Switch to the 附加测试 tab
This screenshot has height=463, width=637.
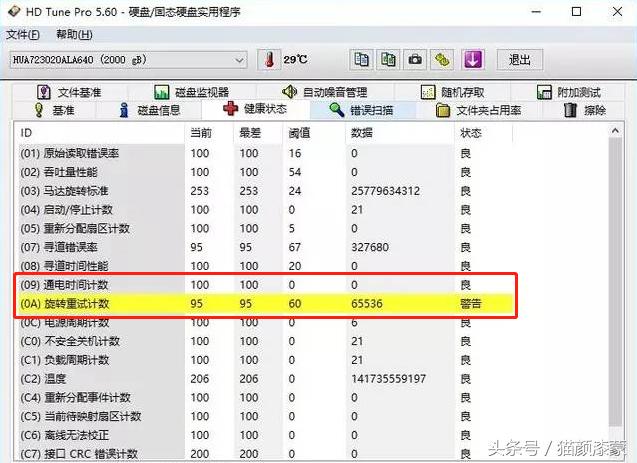pyautogui.click(x=568, y=92)
